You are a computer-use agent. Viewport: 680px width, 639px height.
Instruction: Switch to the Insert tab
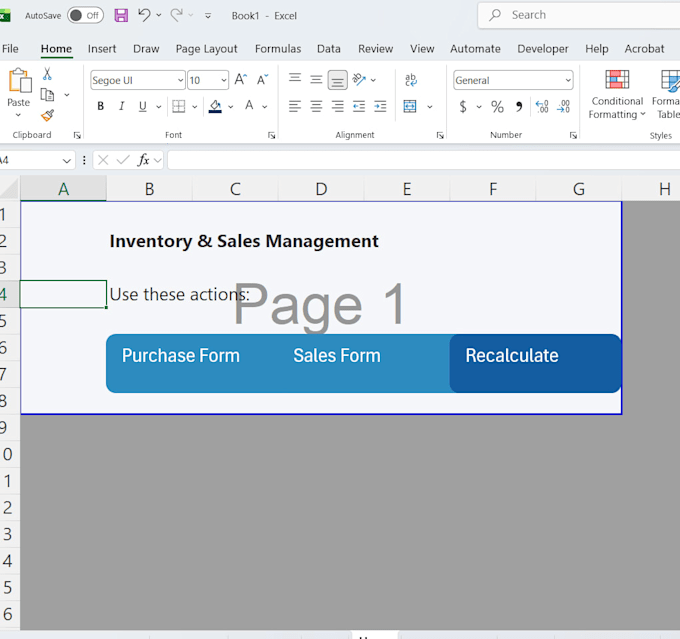coord(102,49)
